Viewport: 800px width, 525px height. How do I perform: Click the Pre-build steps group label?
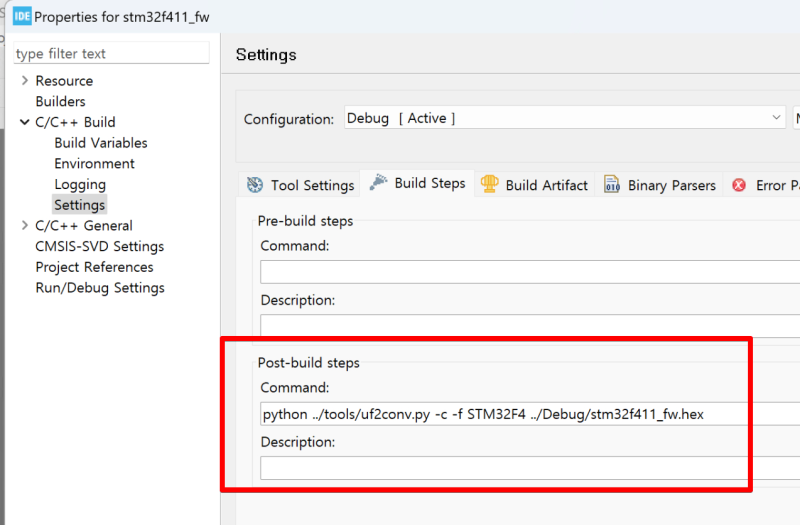(x=305, y=221)
